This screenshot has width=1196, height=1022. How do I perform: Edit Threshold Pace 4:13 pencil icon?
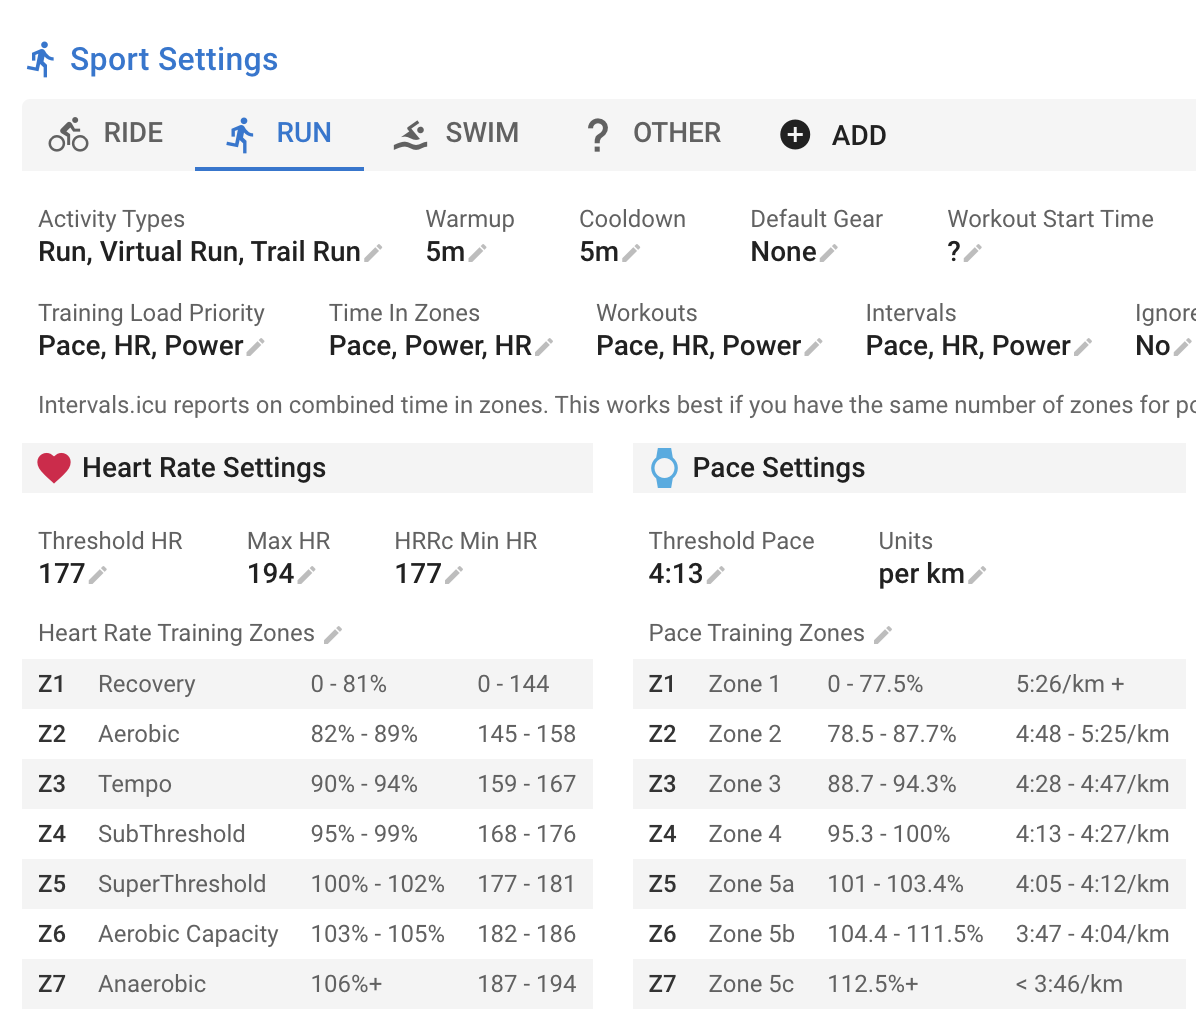[x=716, y=575]
